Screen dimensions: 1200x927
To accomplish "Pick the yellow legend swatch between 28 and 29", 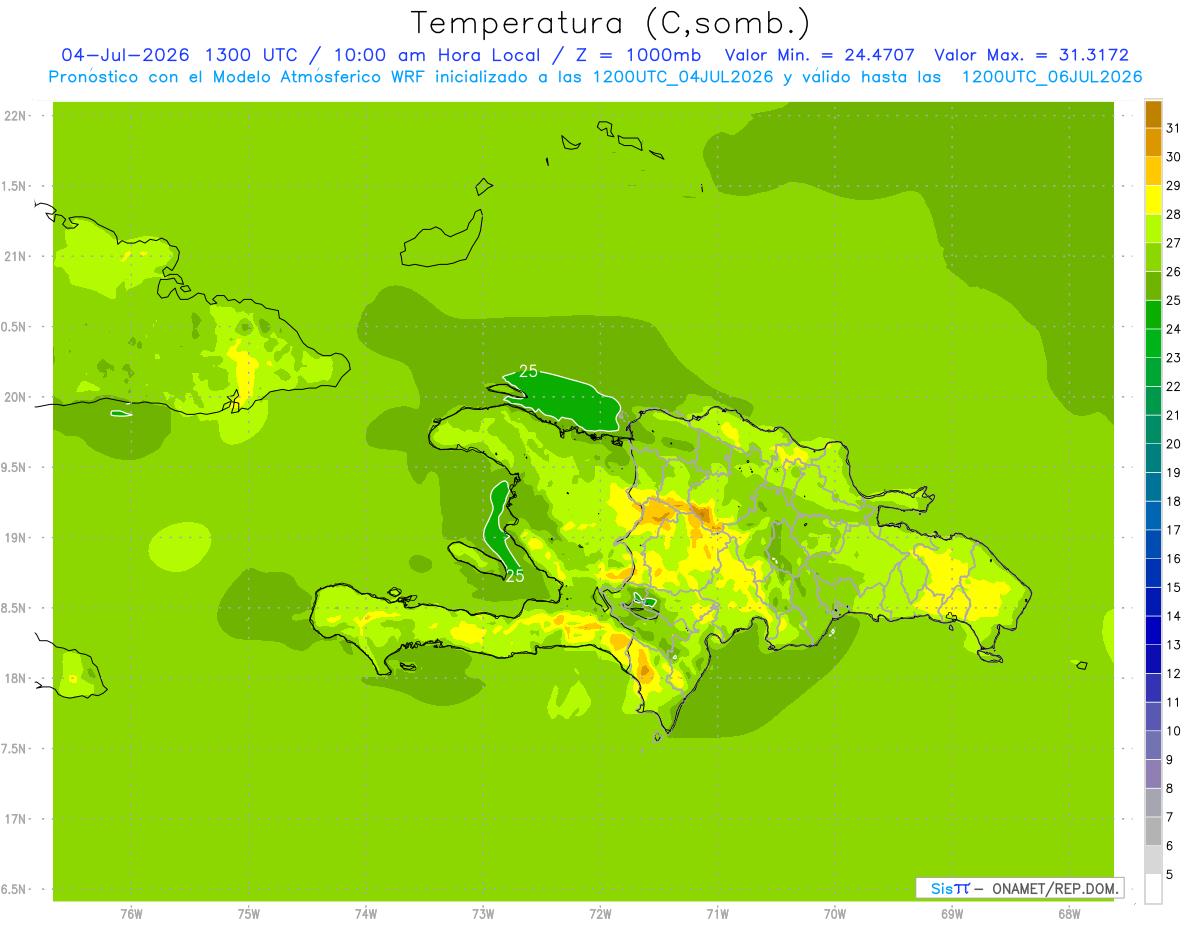I will (1153, 200).
